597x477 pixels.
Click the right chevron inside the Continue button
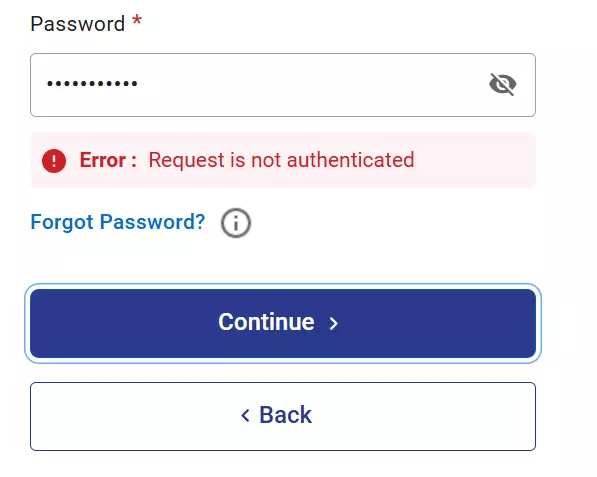point(334,324)
